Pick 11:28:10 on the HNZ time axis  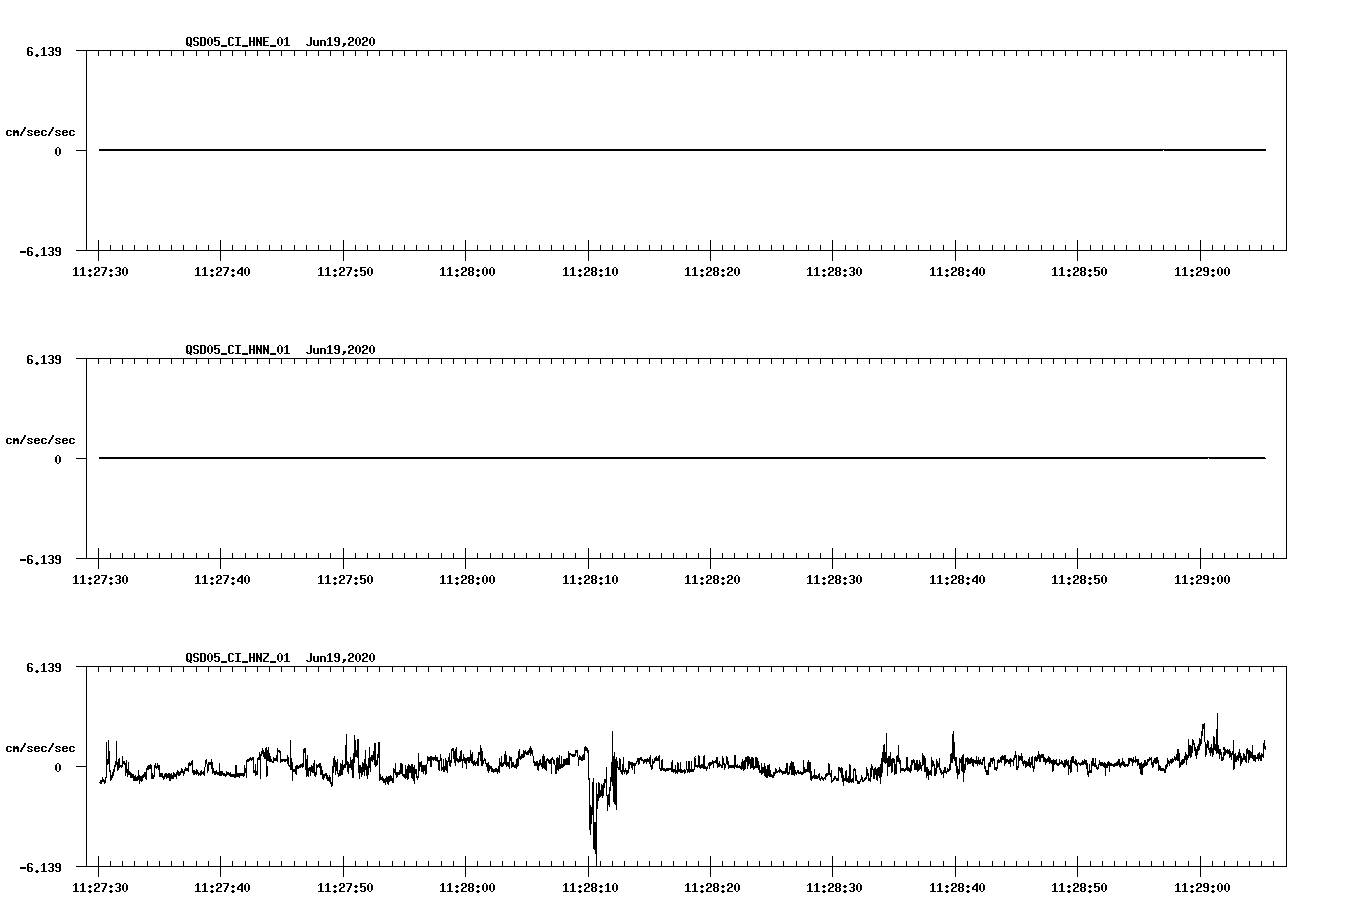click(x=590, y=888)
